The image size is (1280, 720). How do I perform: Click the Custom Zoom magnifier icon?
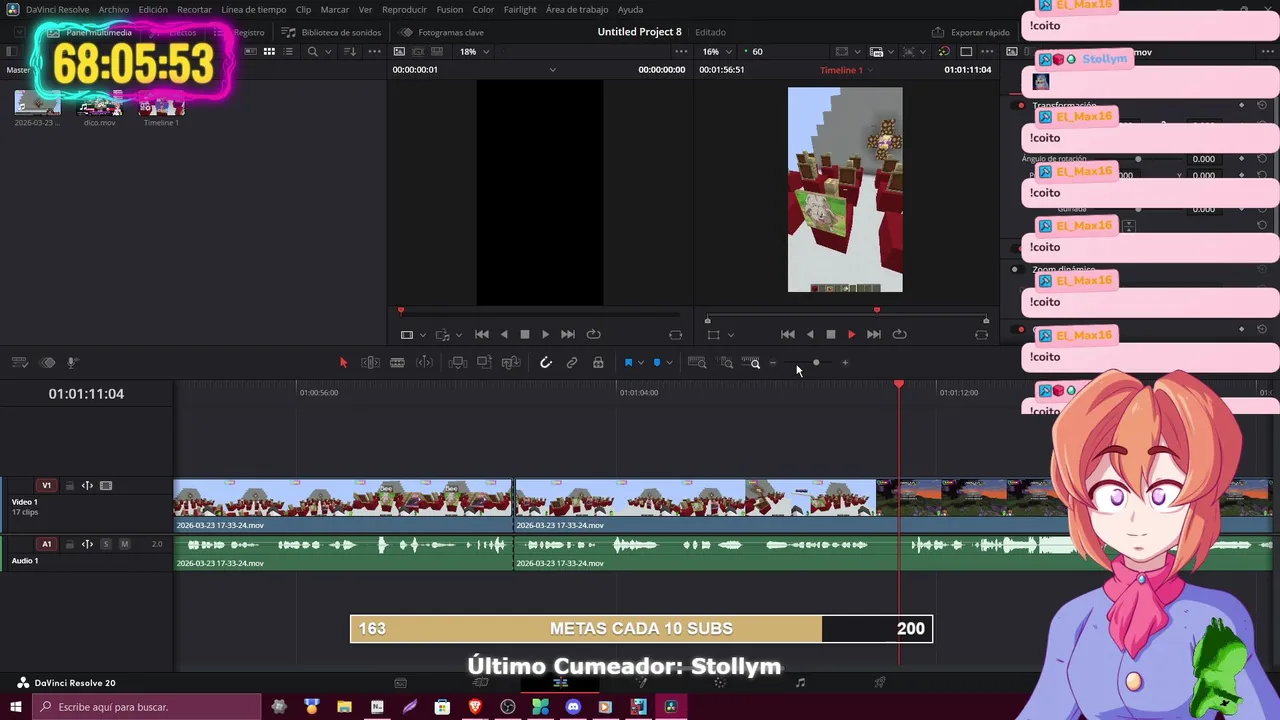pos(752,363)
